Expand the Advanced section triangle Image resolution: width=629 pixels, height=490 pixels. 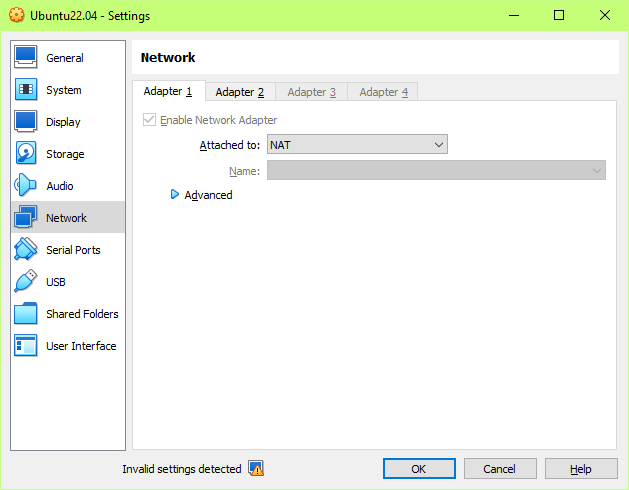click(174, 195)
